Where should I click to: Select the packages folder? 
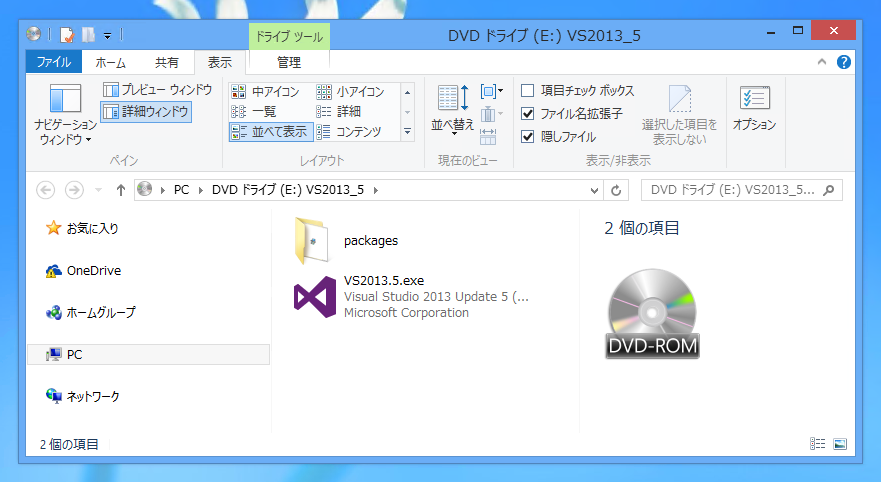[346, 241]
